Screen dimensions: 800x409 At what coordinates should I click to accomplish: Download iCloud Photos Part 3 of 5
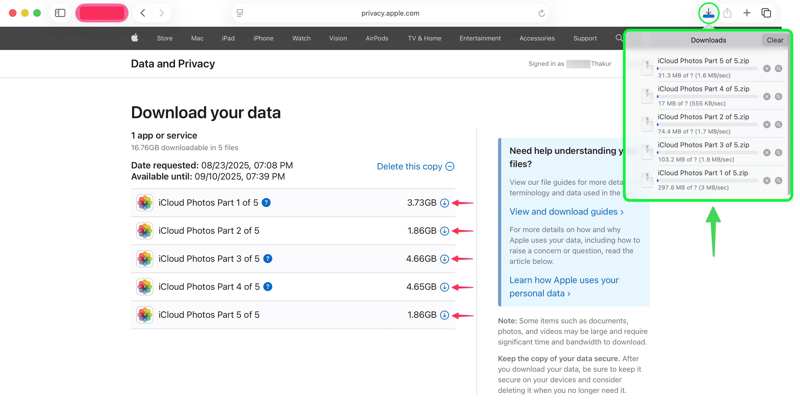coord(444,259)
